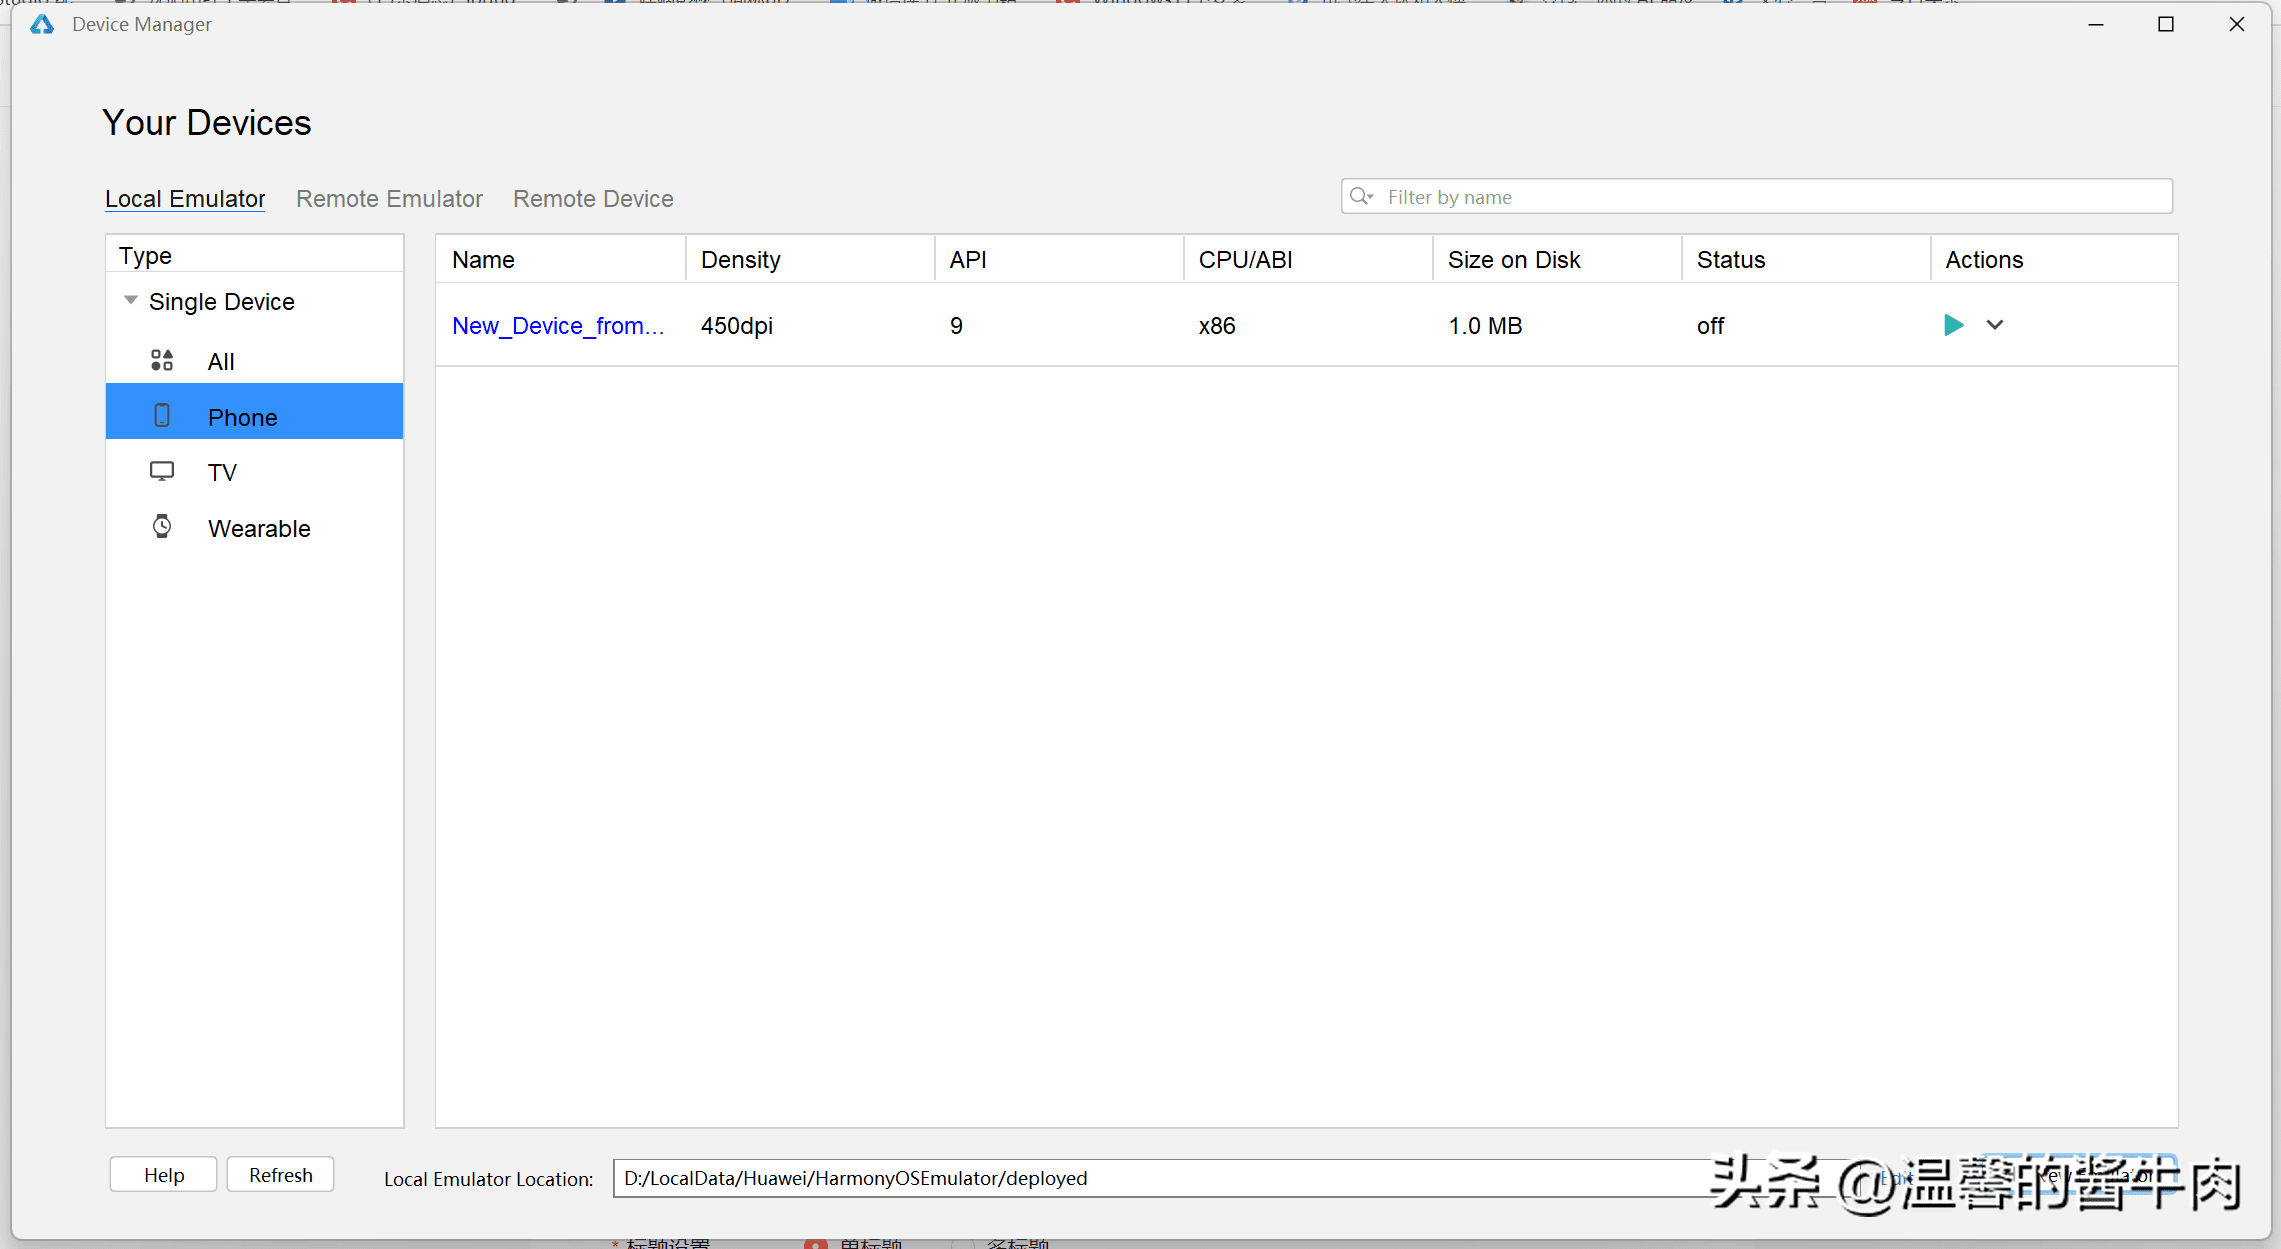Click the Wearable watch icon
2281x1249 pixels.
[x=162, y=527]
